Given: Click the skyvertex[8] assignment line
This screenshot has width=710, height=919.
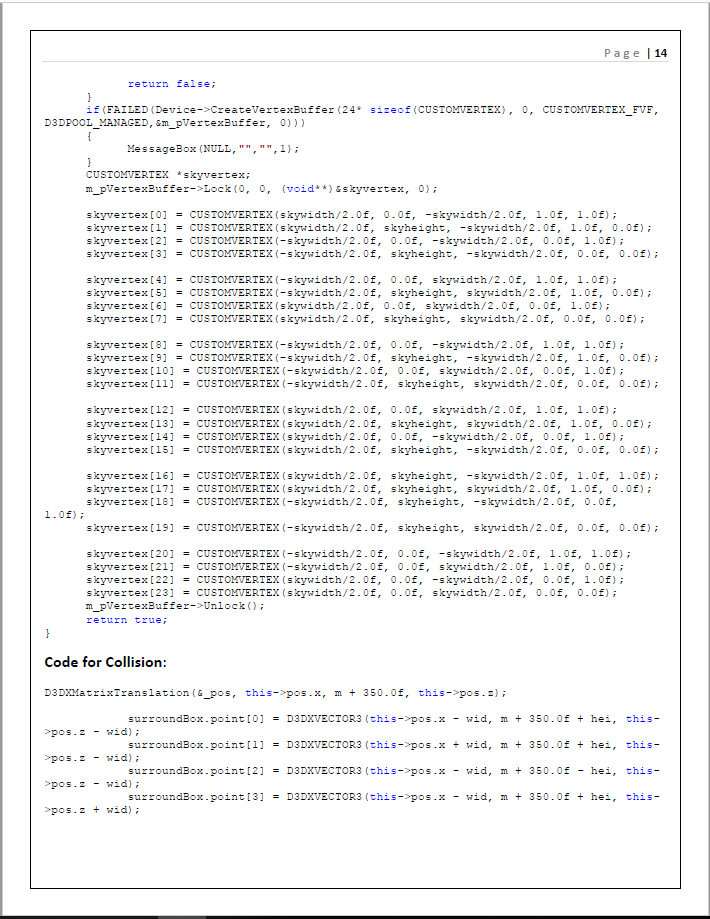Looking at the screenshot, I should [355, 345].
